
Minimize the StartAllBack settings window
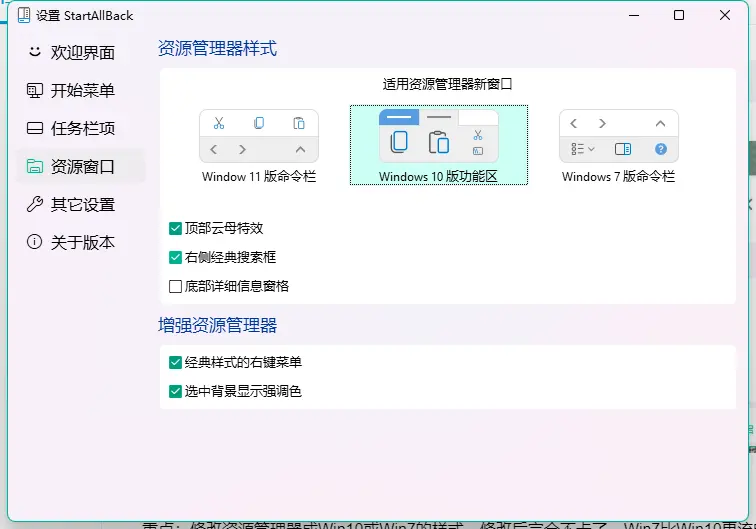coord(634,15)
